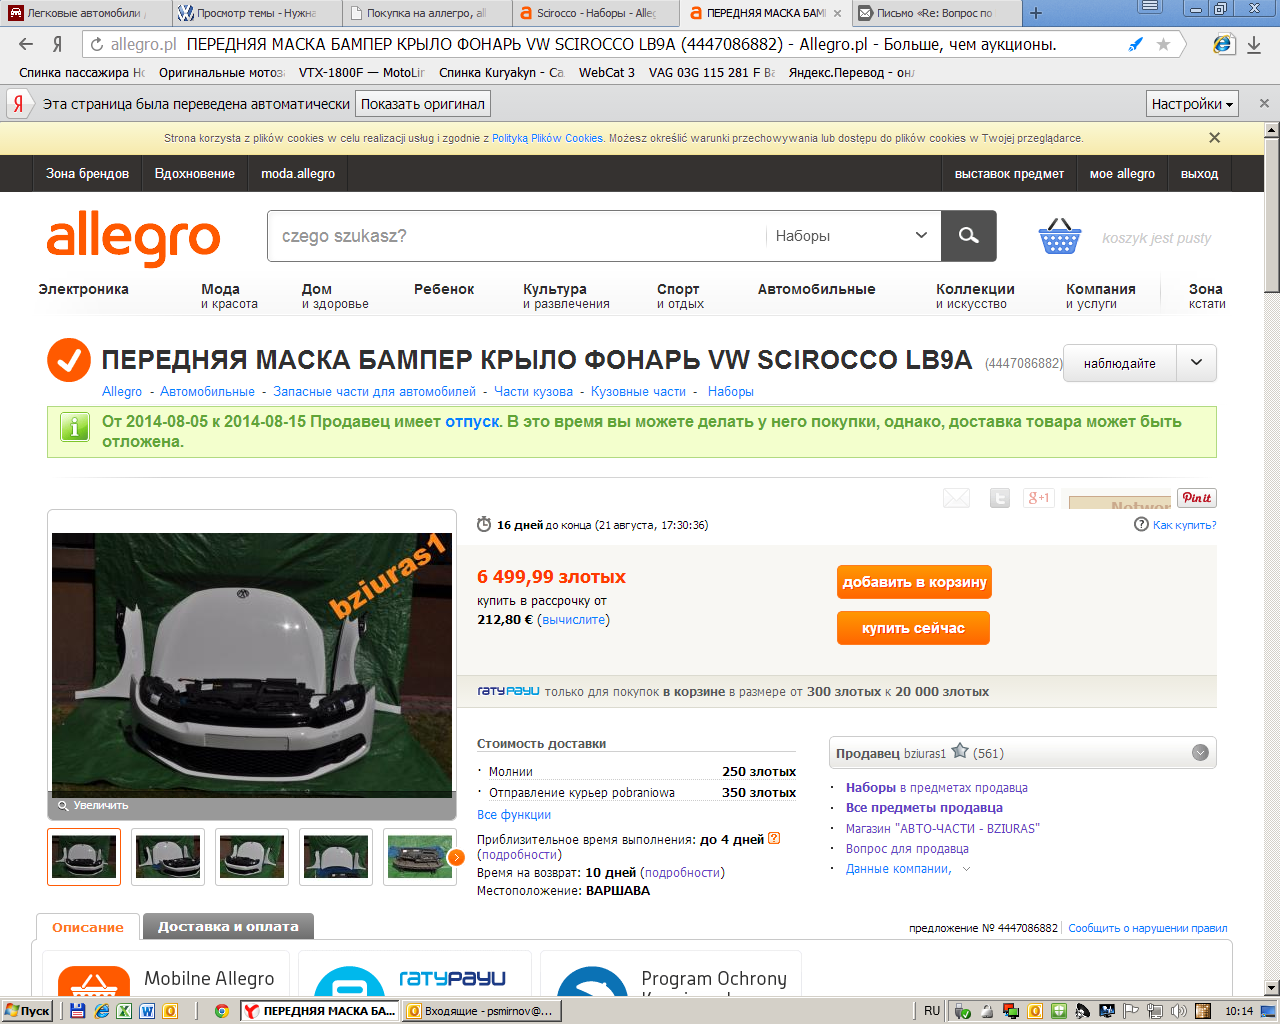Click the czego szukasz search field
1280x1024 pixels.
coord(515,236)
